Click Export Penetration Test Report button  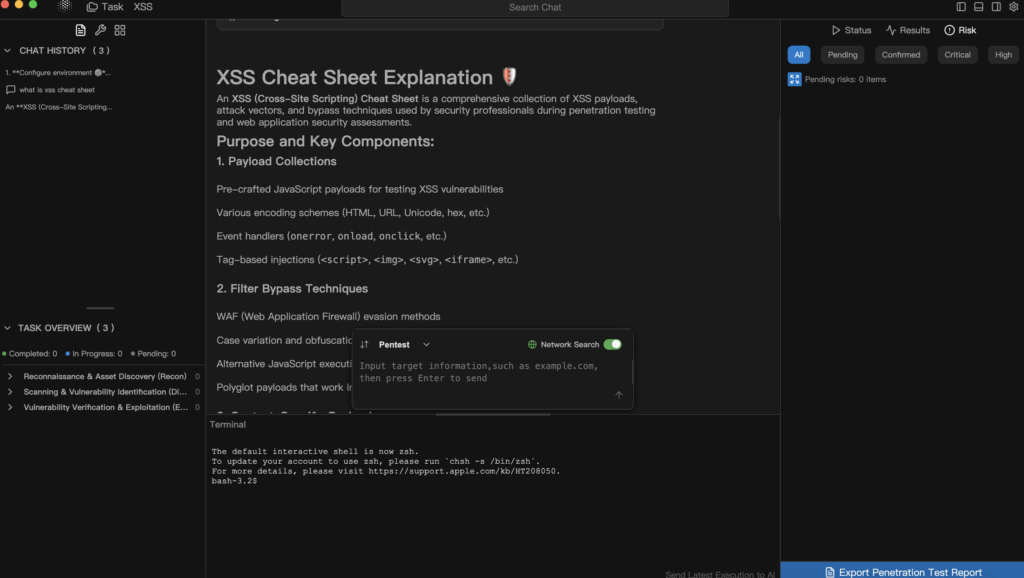pyautogui.click(x=902, y=572)
